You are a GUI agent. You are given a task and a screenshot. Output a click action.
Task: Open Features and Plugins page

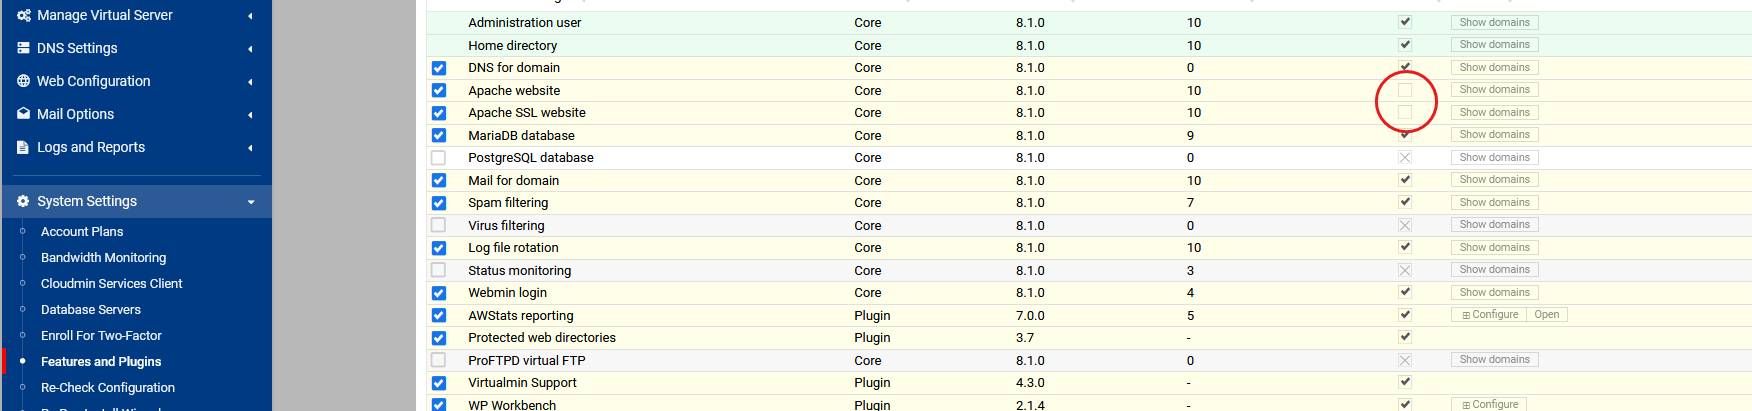(x=101, y=361)
